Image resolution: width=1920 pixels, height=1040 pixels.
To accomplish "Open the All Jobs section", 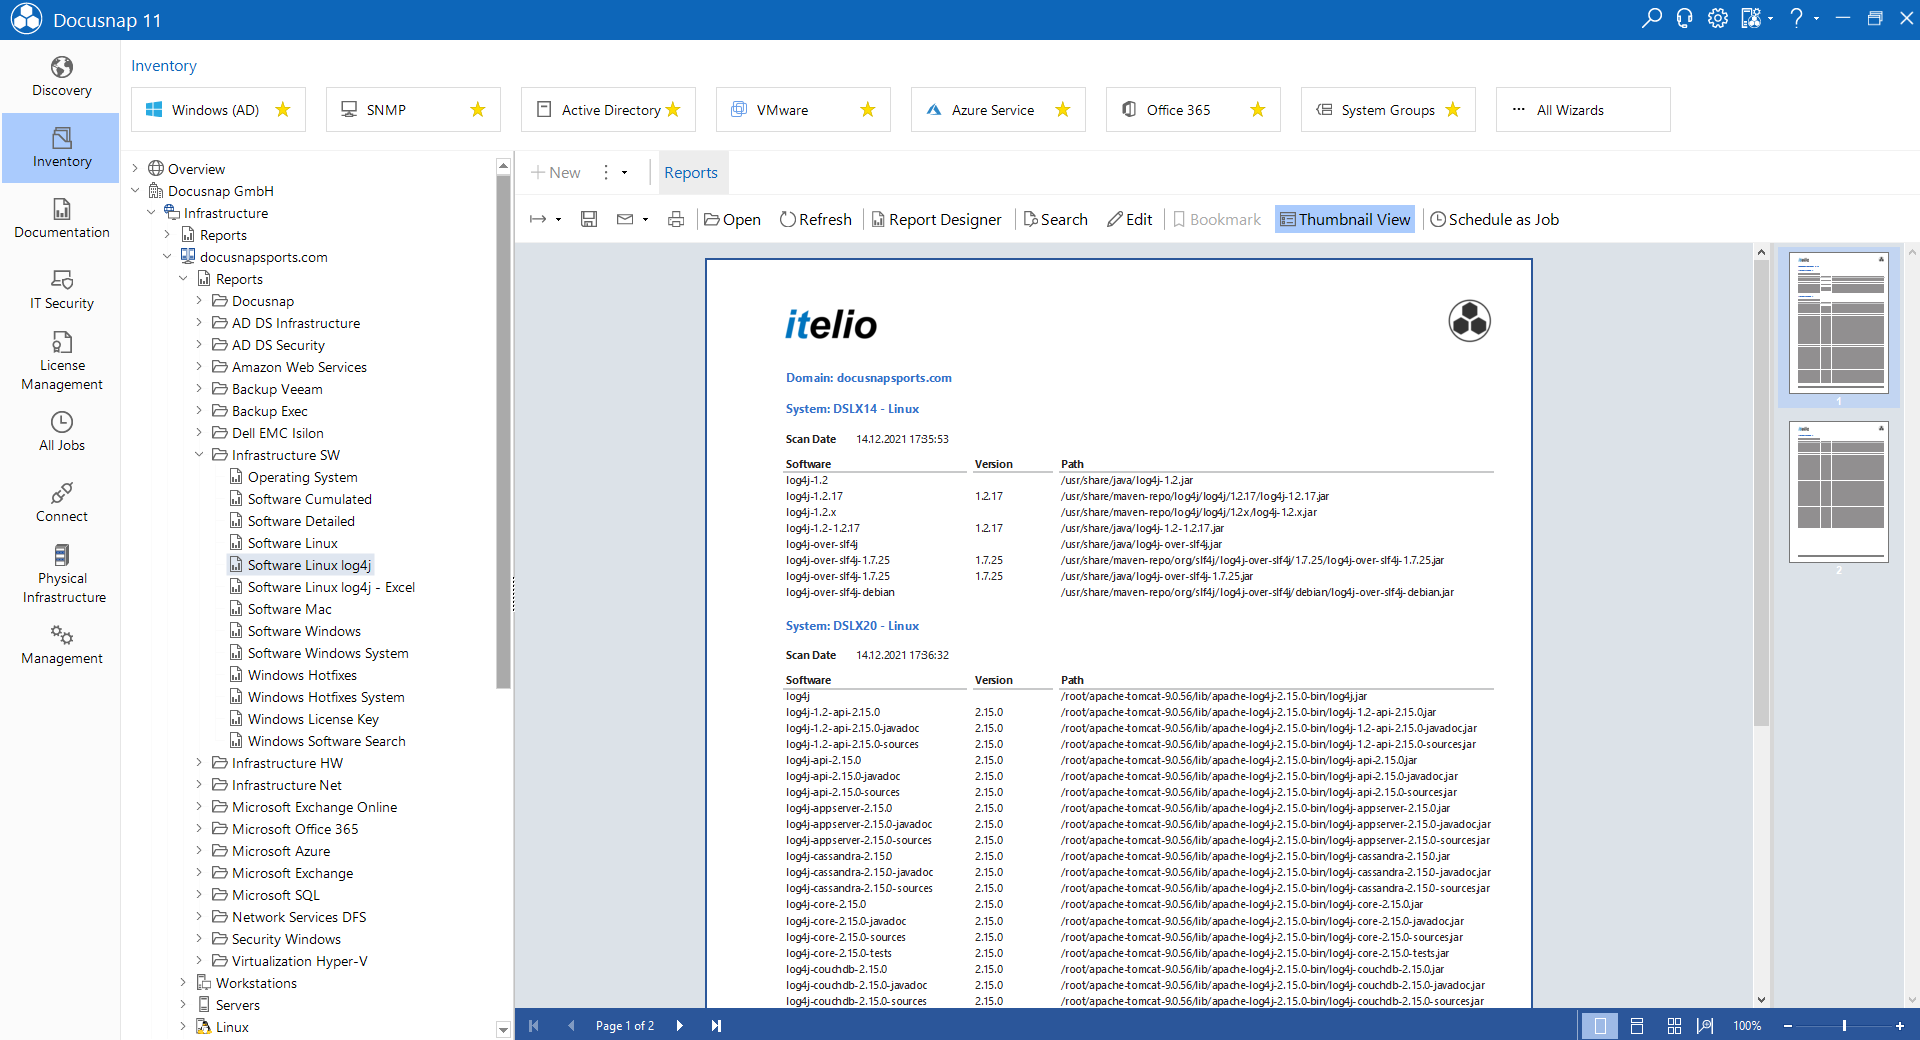I will coord(61,431).
